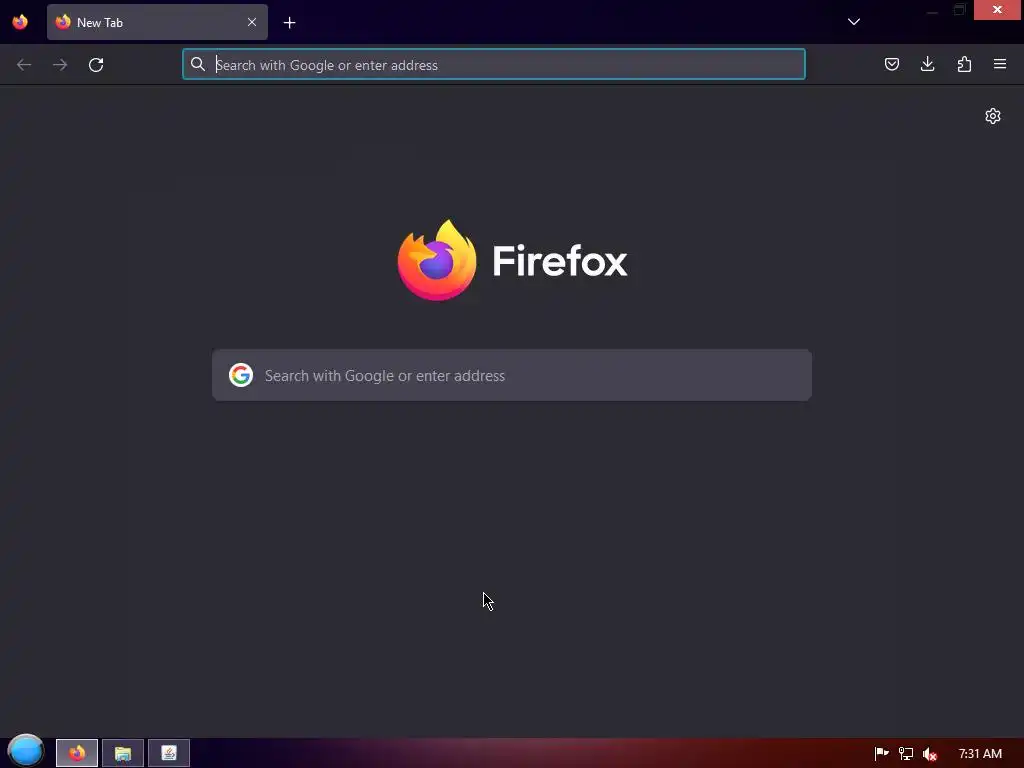Select the New Tab tab

(x=157, y=22)
